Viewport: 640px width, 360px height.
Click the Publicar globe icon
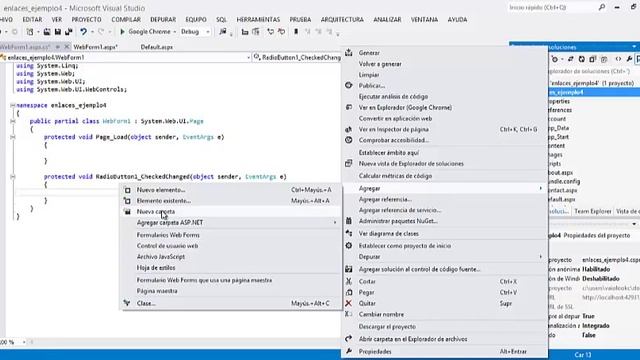[349, 85]
